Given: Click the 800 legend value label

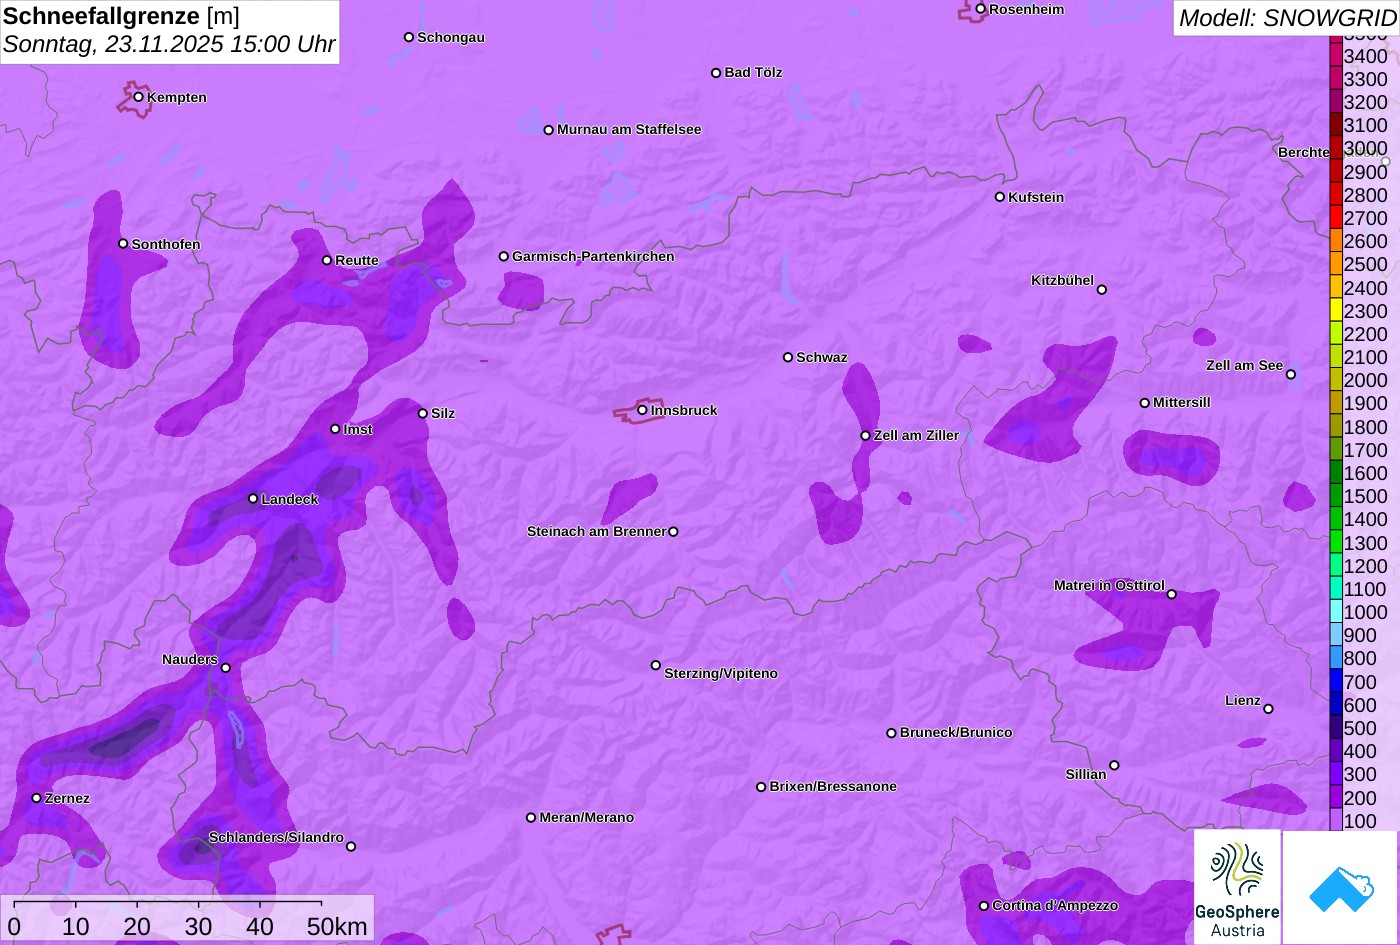Looking at the screenshot, I should click(1360, 658).
